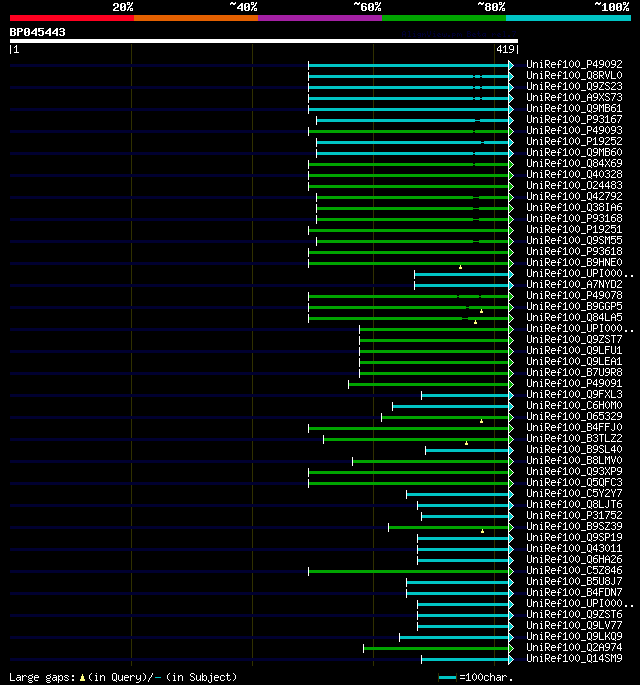
Task: Select label UniRef100_O65329
Action: (574, 416)
